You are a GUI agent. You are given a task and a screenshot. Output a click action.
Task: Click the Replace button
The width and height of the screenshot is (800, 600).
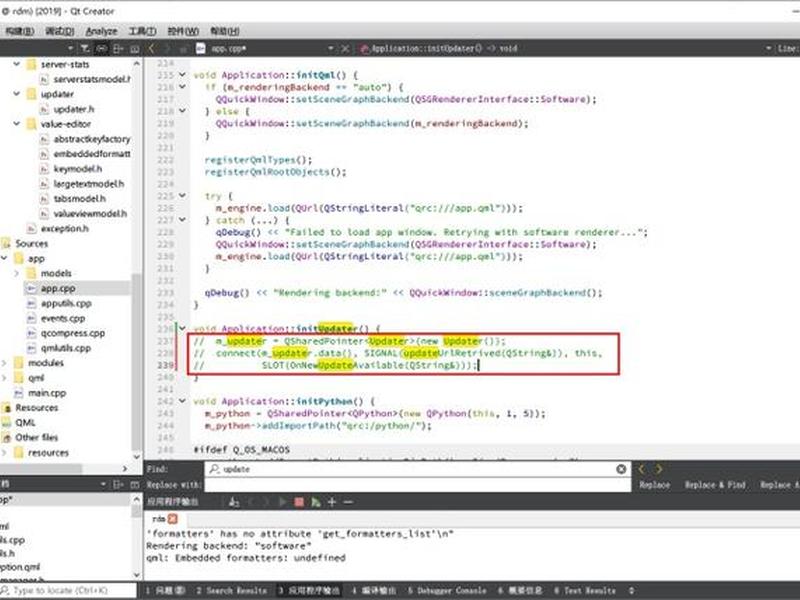pyautogui.click(x=655, y=485)
